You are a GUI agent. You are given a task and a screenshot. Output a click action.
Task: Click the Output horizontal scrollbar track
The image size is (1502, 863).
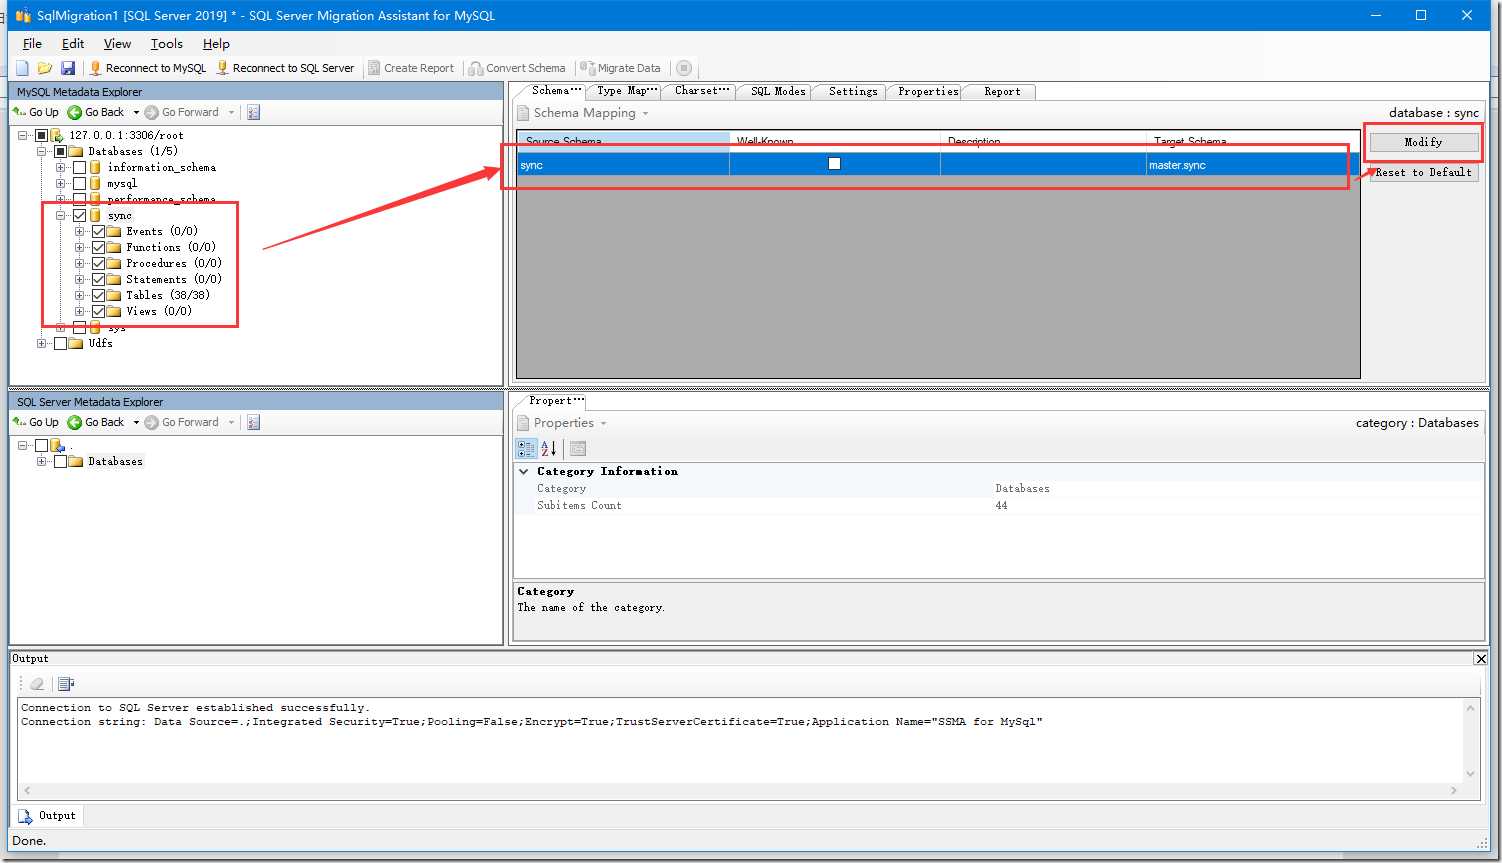point(739,790)
